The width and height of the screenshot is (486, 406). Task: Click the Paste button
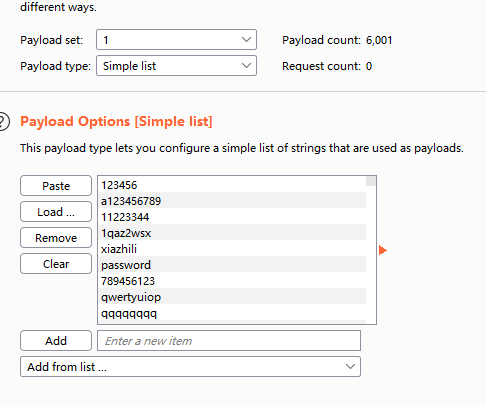click(56, 186)
